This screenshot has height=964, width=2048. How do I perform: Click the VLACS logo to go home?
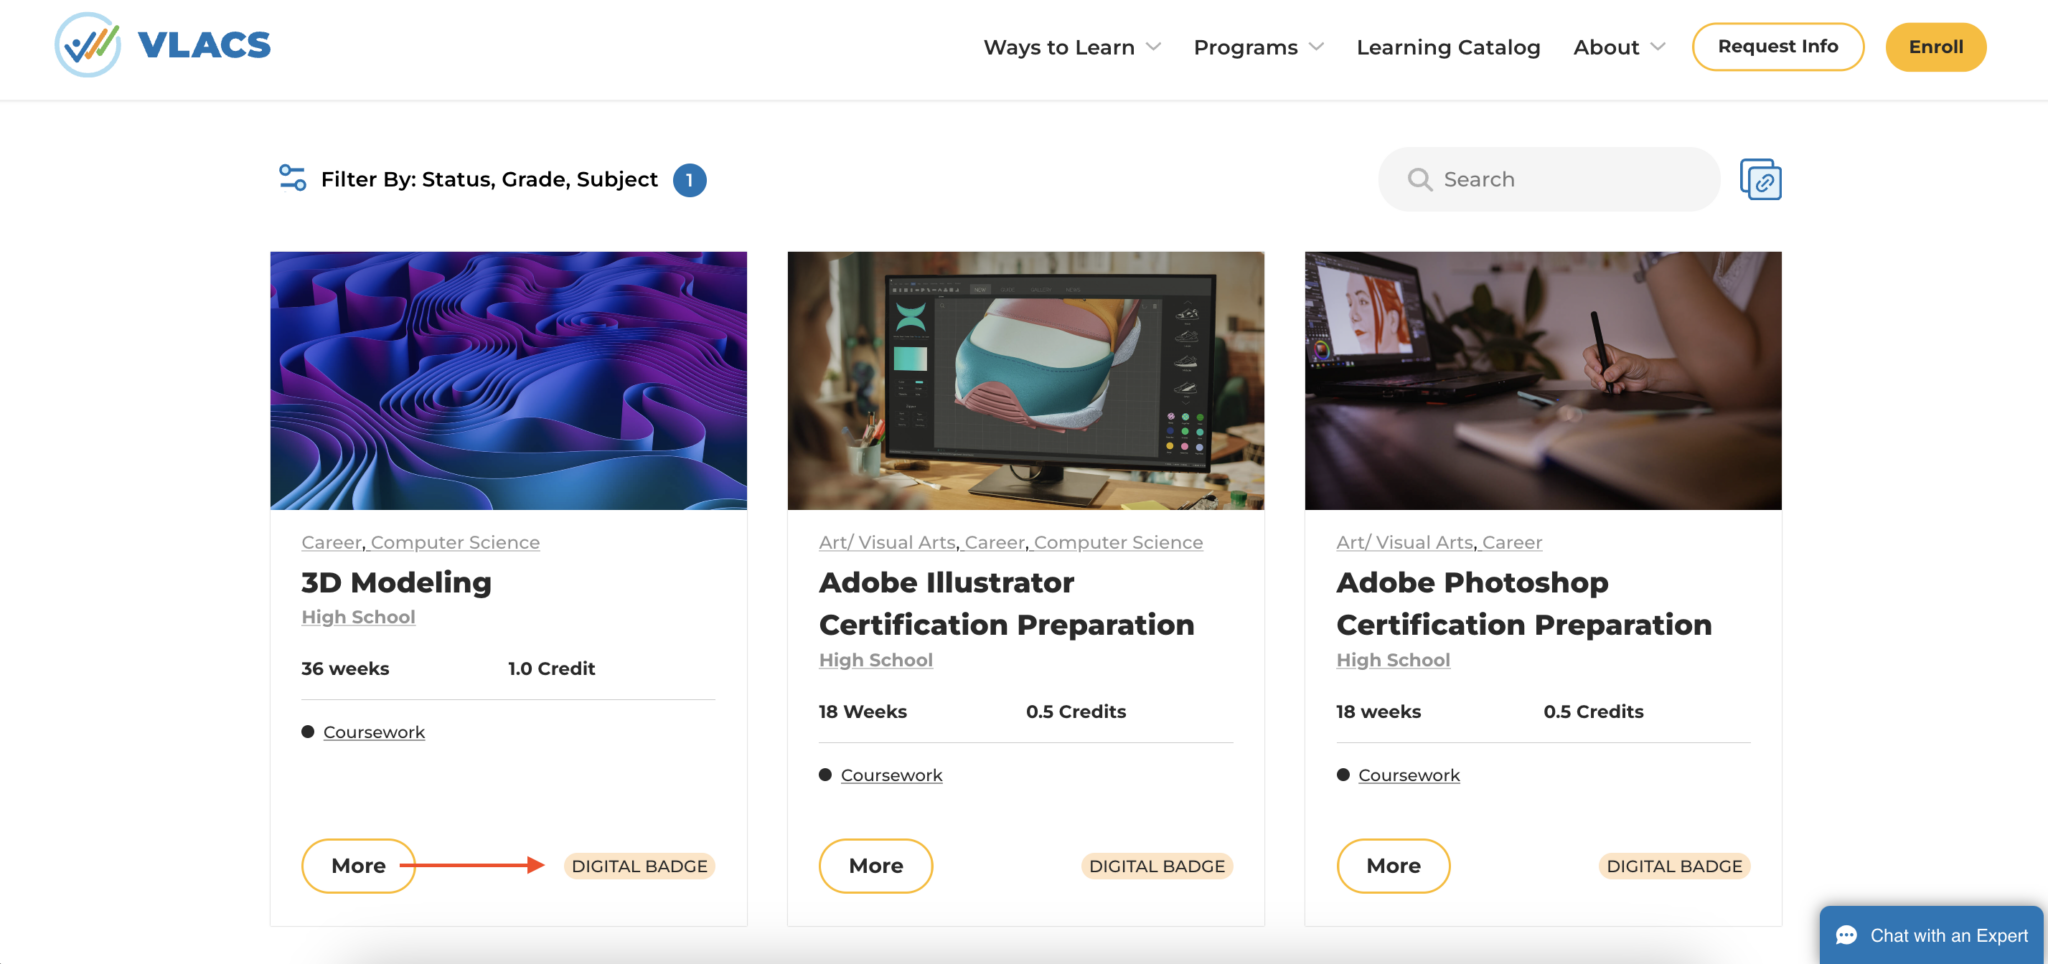pos(162,45)
